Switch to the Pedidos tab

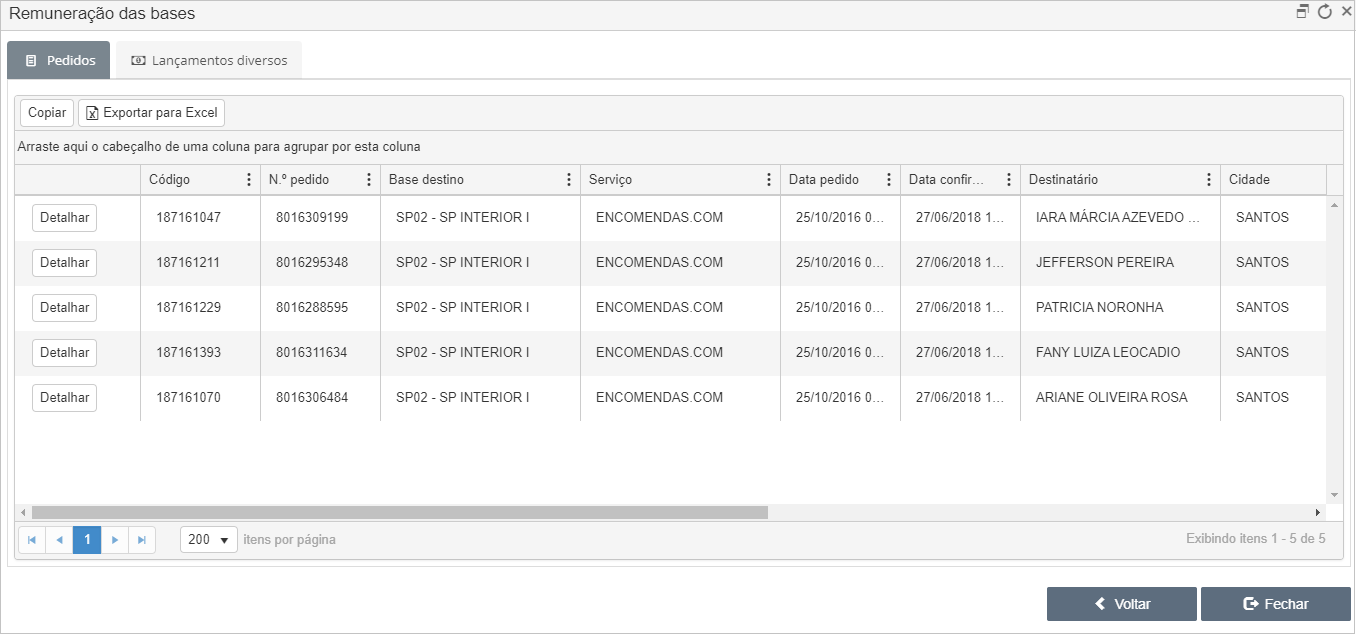(59, 60)
